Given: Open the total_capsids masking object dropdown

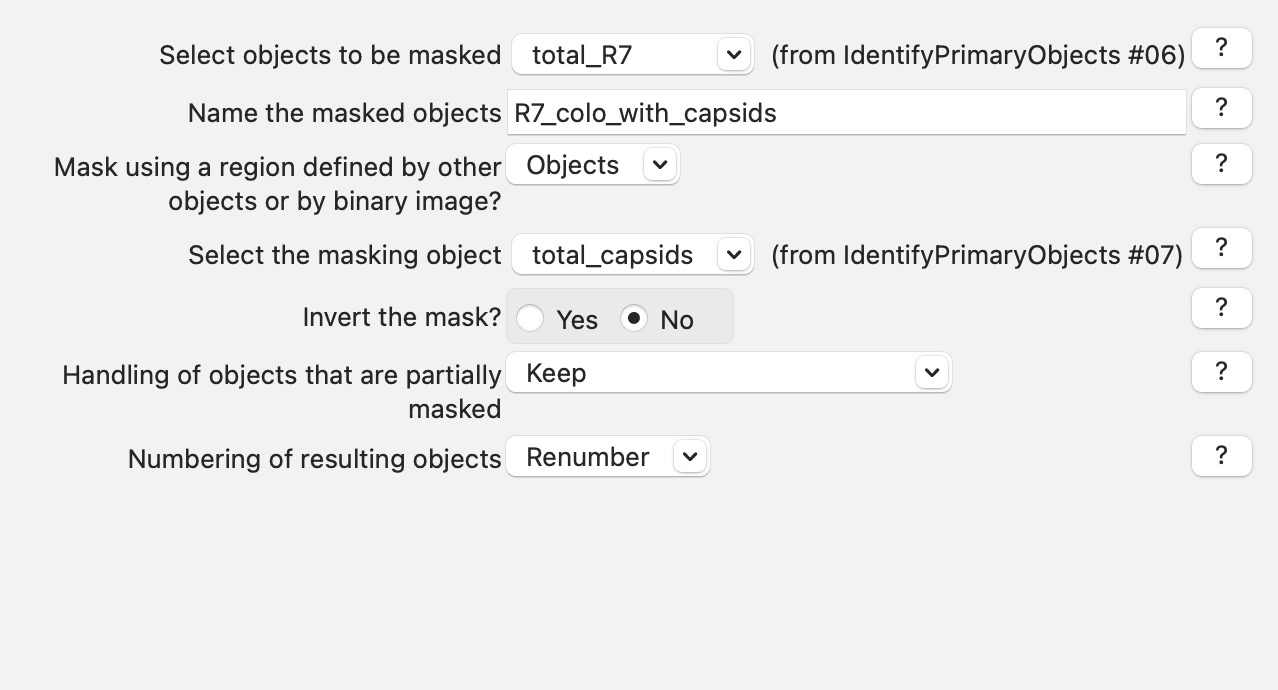Looking at the screenshot, I should point(631,255).
